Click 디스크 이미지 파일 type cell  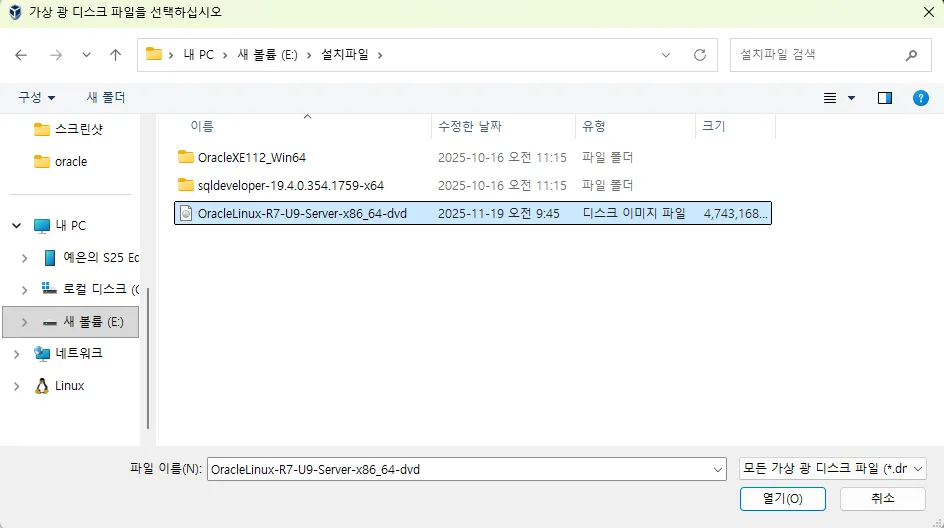pyautogui.click(x=634, y=214)
